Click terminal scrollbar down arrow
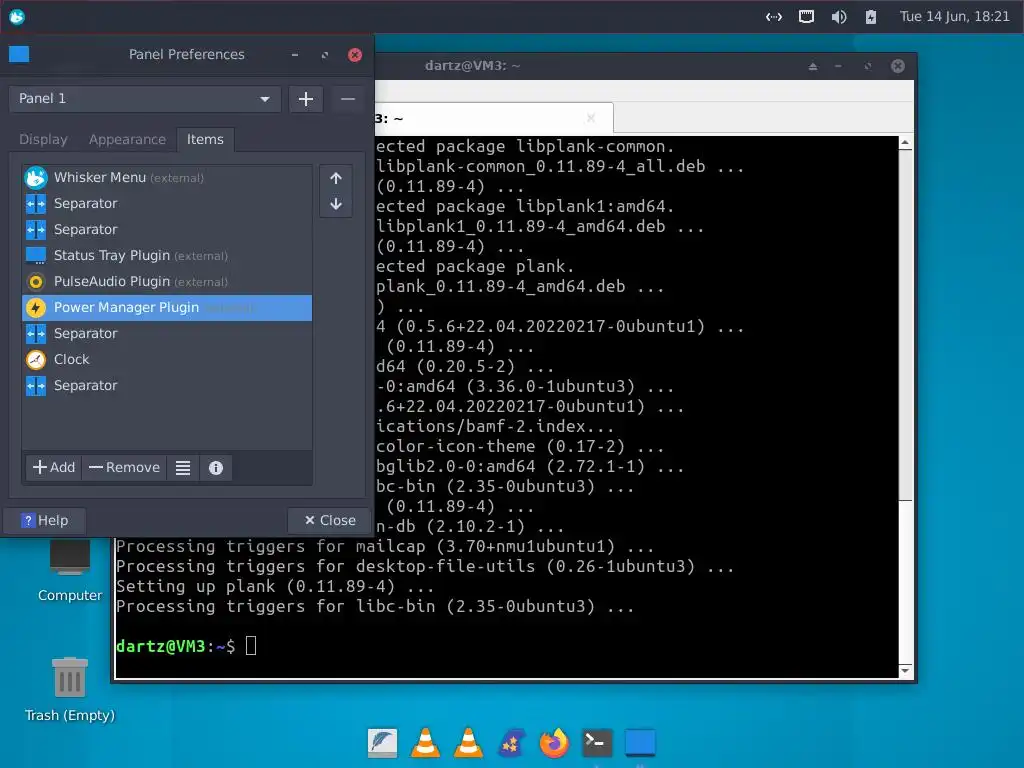 (x=905, y=671)
